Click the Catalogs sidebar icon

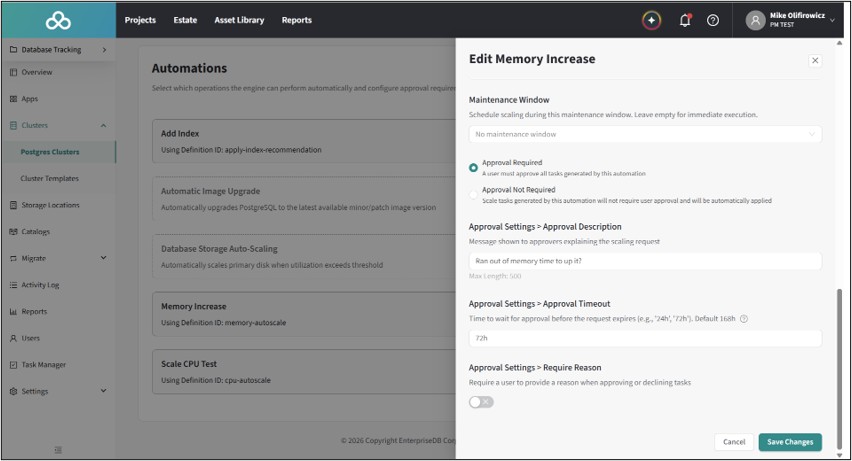(x=14, y=232)
